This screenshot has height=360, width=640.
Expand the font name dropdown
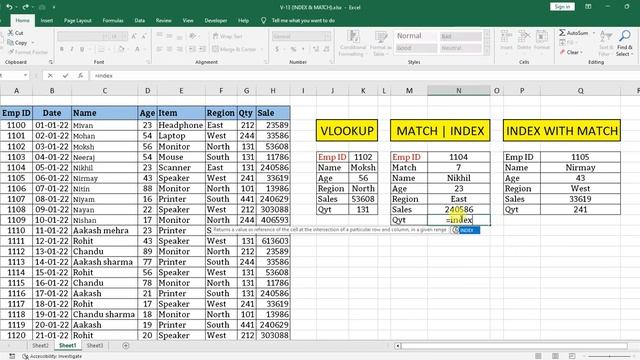coord(105,36)
